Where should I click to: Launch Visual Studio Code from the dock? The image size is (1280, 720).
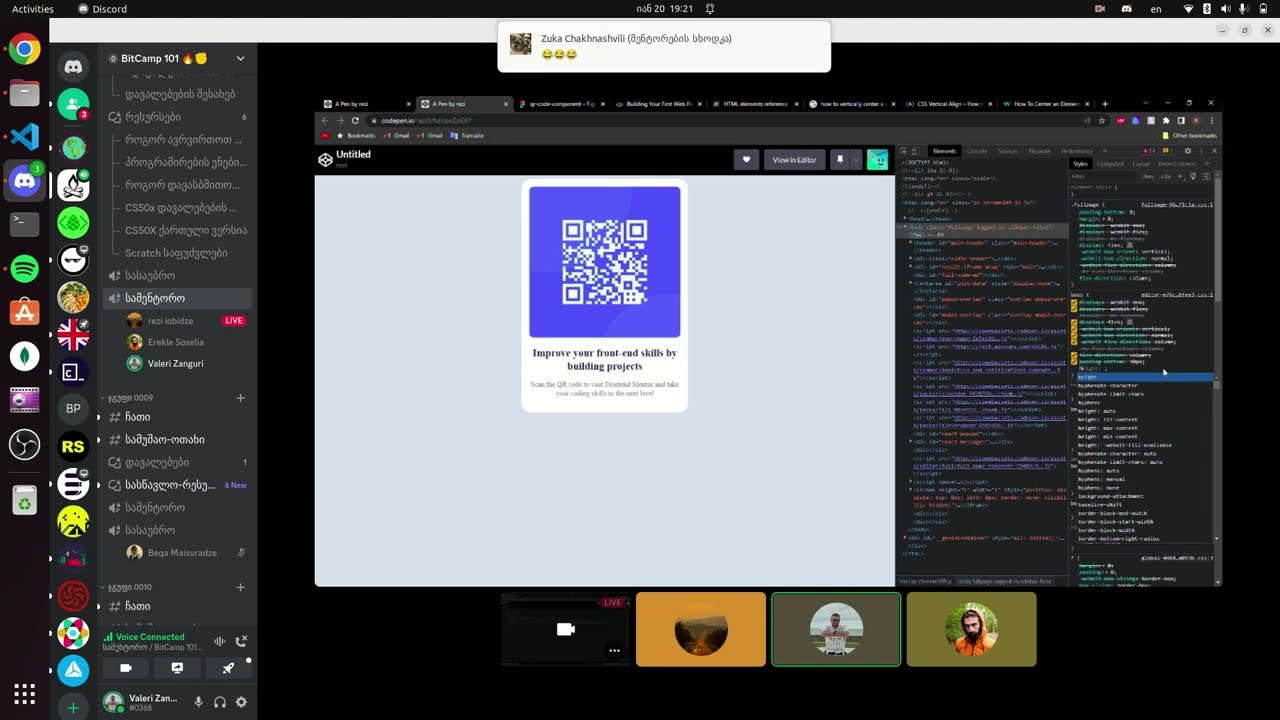click(x=24, y=137)
